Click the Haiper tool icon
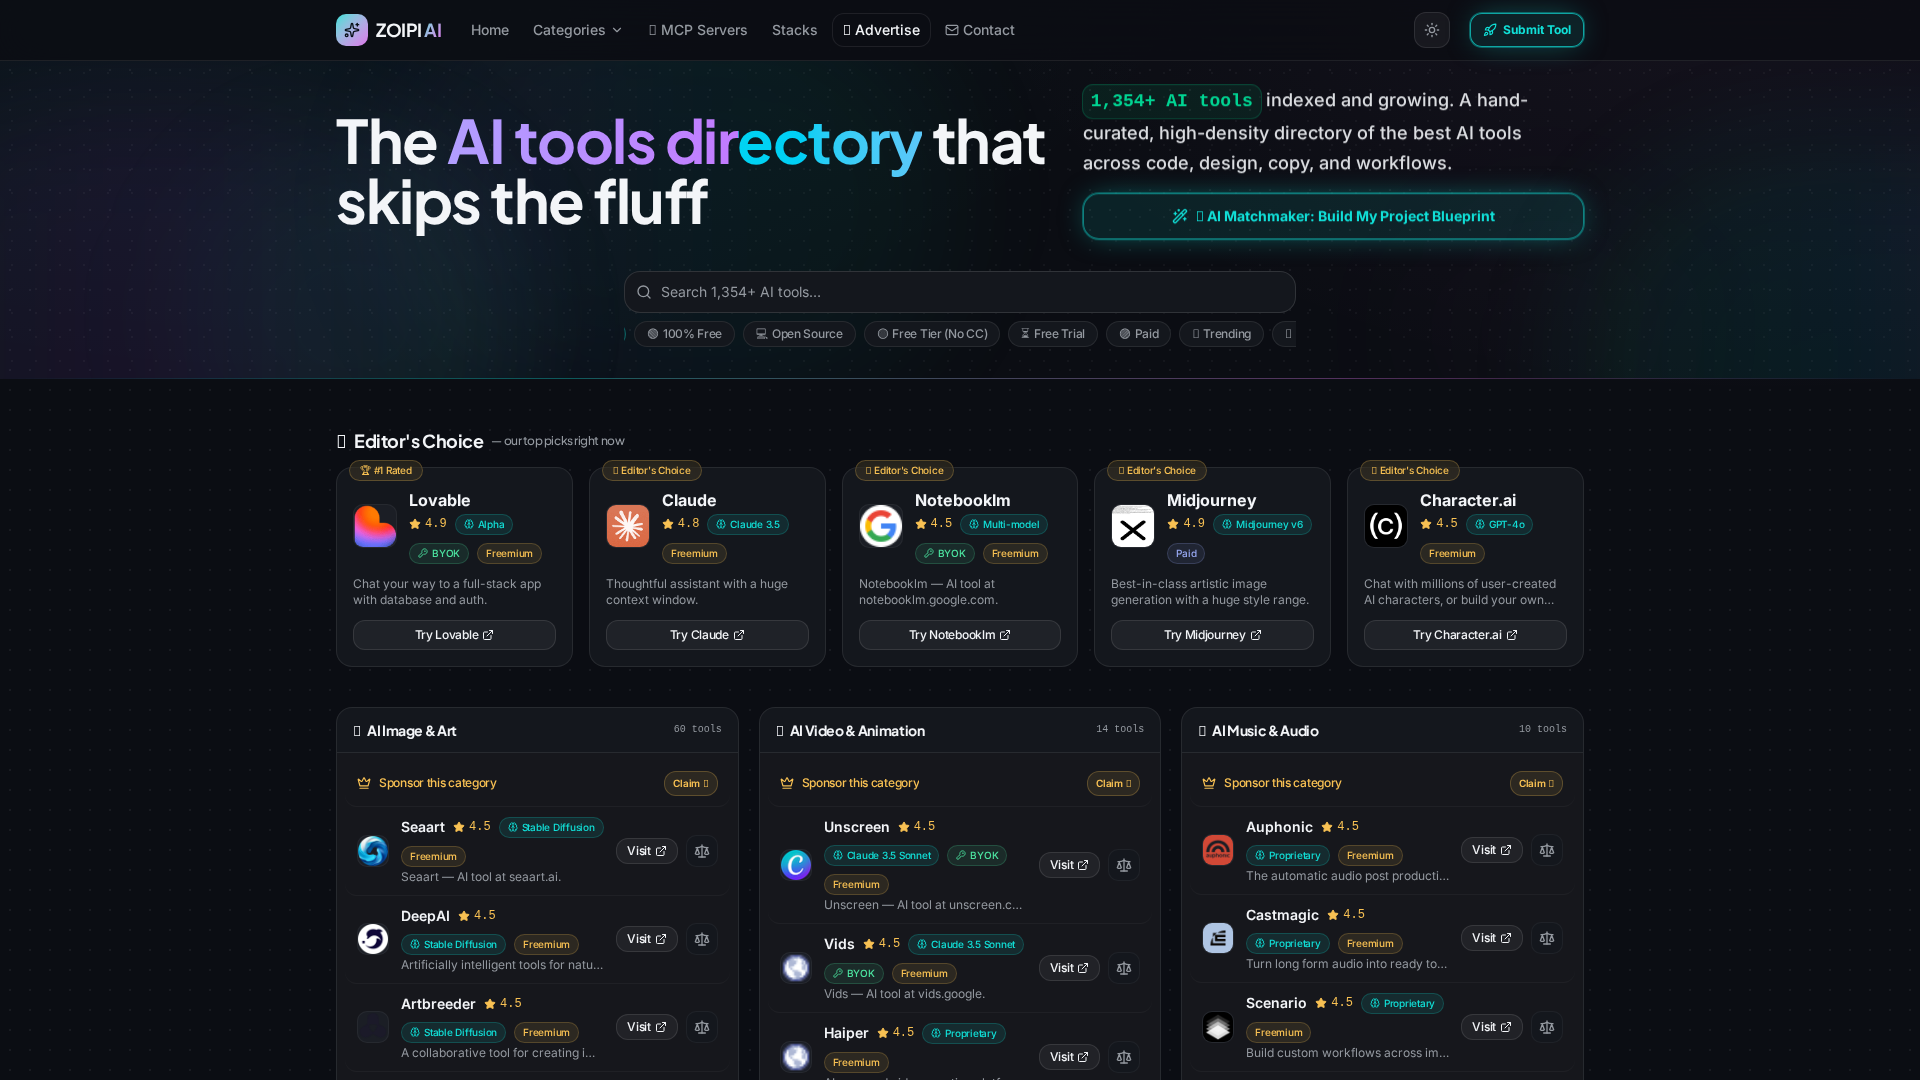This screenshot has width=1920, height=1080. click(x=796, y=1057)
